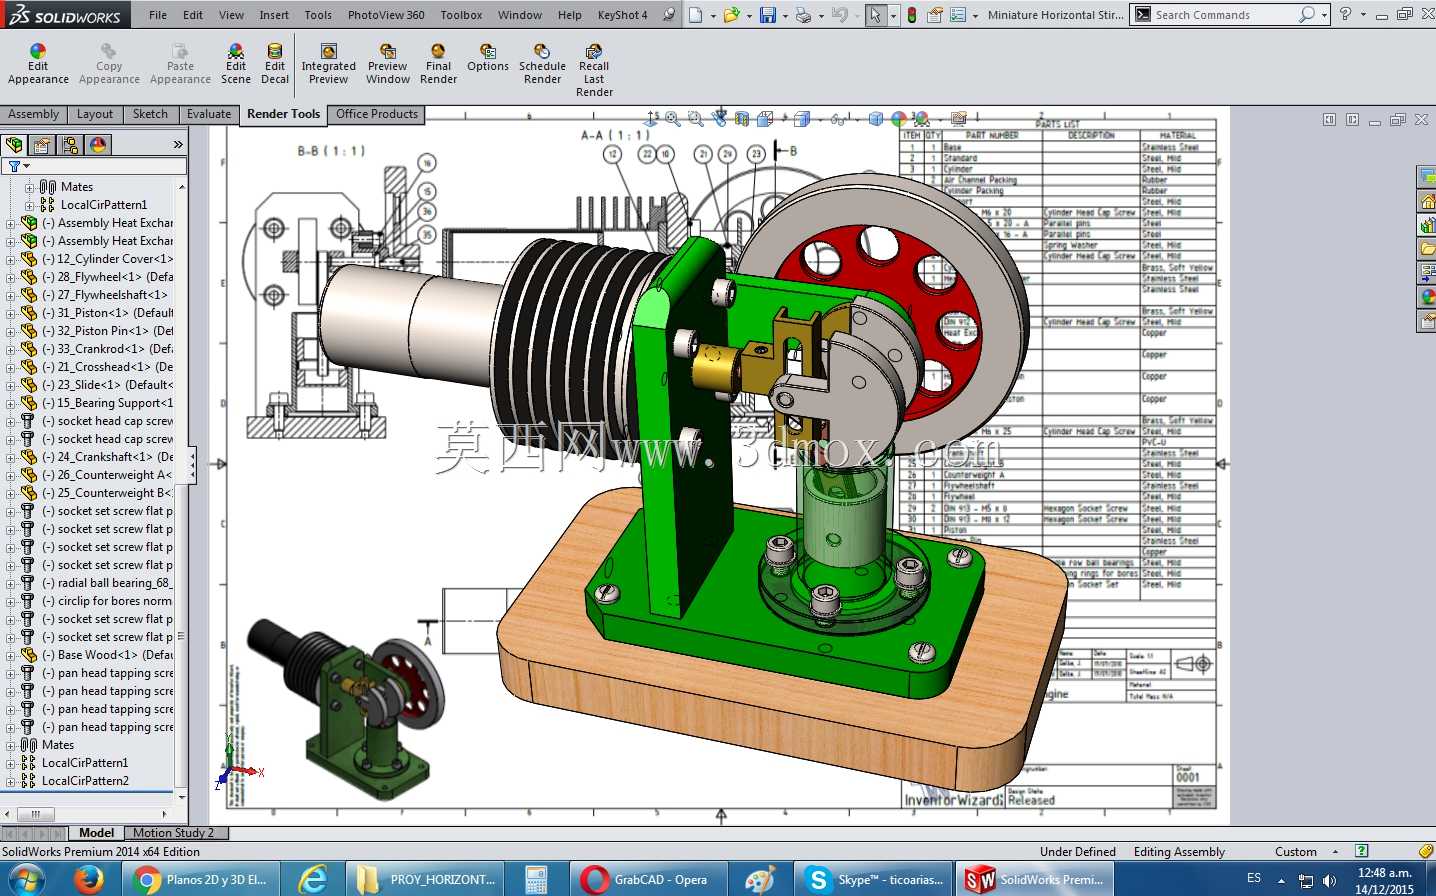Open the View Settings icon
Screen dimensions: 1436x896
click(x=958, y=119)
